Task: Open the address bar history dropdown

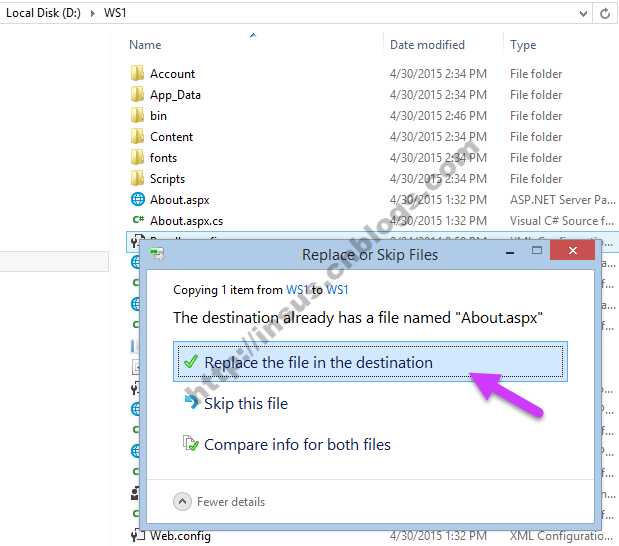Action: point(583,14)
